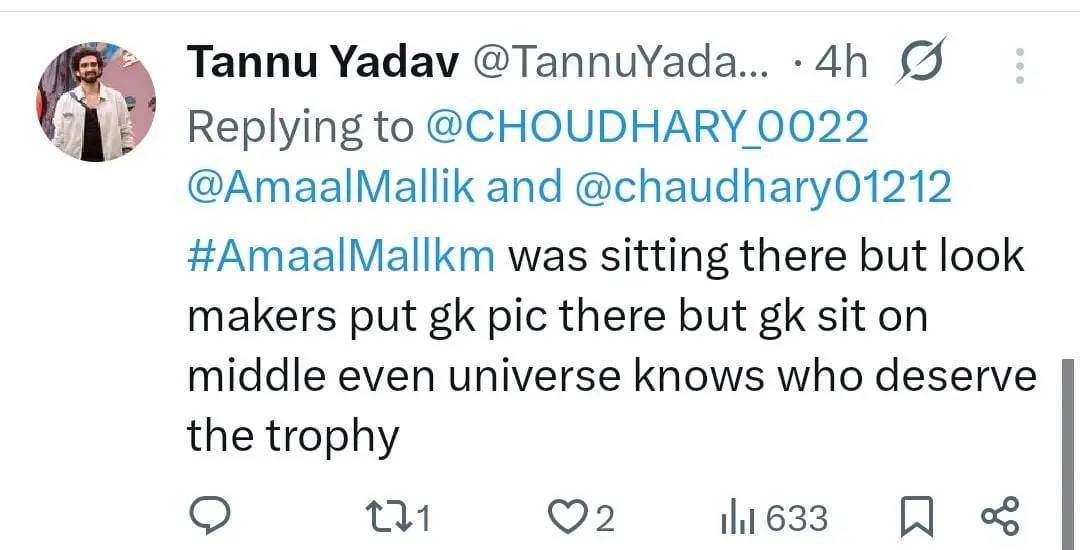Image resolution: width=1080 pixels, height=550 pixels.
Task: Go to the @chaudhary01212 profile
Action: coord(761,188)
